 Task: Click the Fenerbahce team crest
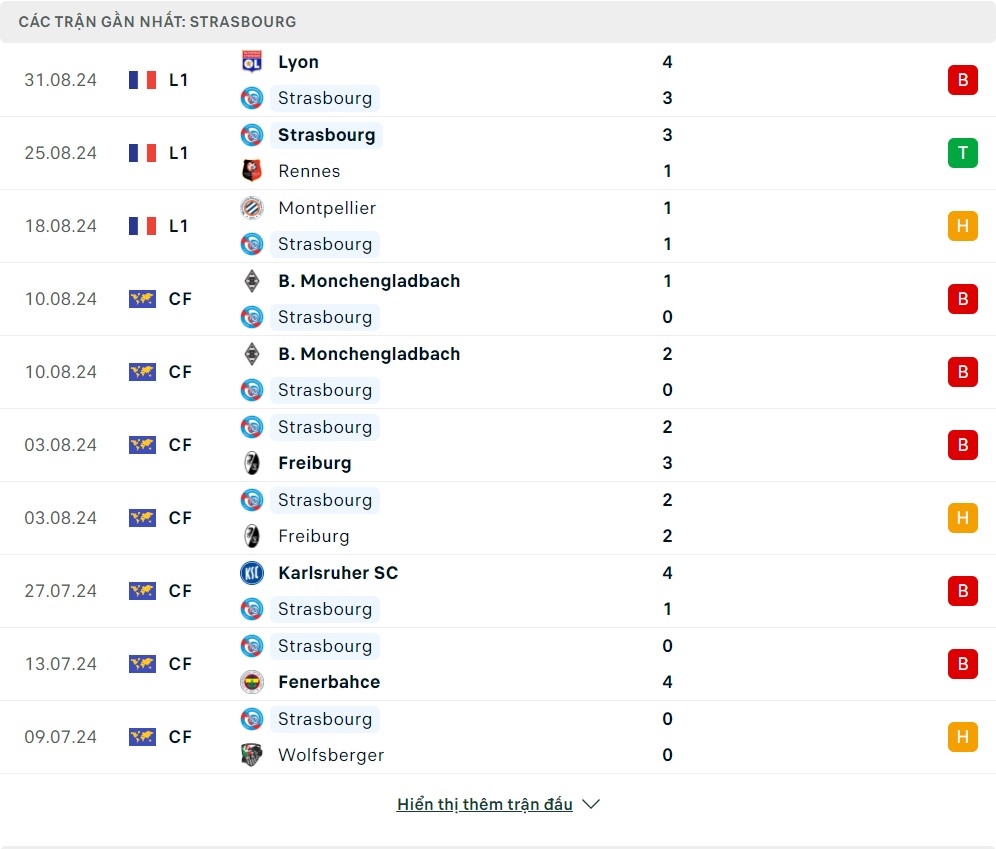pyautogui.click(x=252, y=682)
